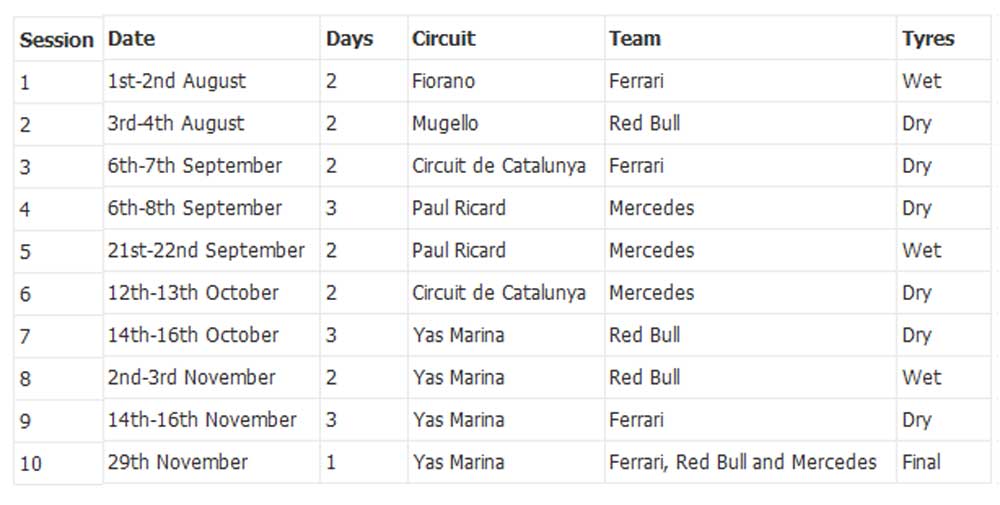Click the Date column header
Screen dimensions: 1000x505
point(131,39)
